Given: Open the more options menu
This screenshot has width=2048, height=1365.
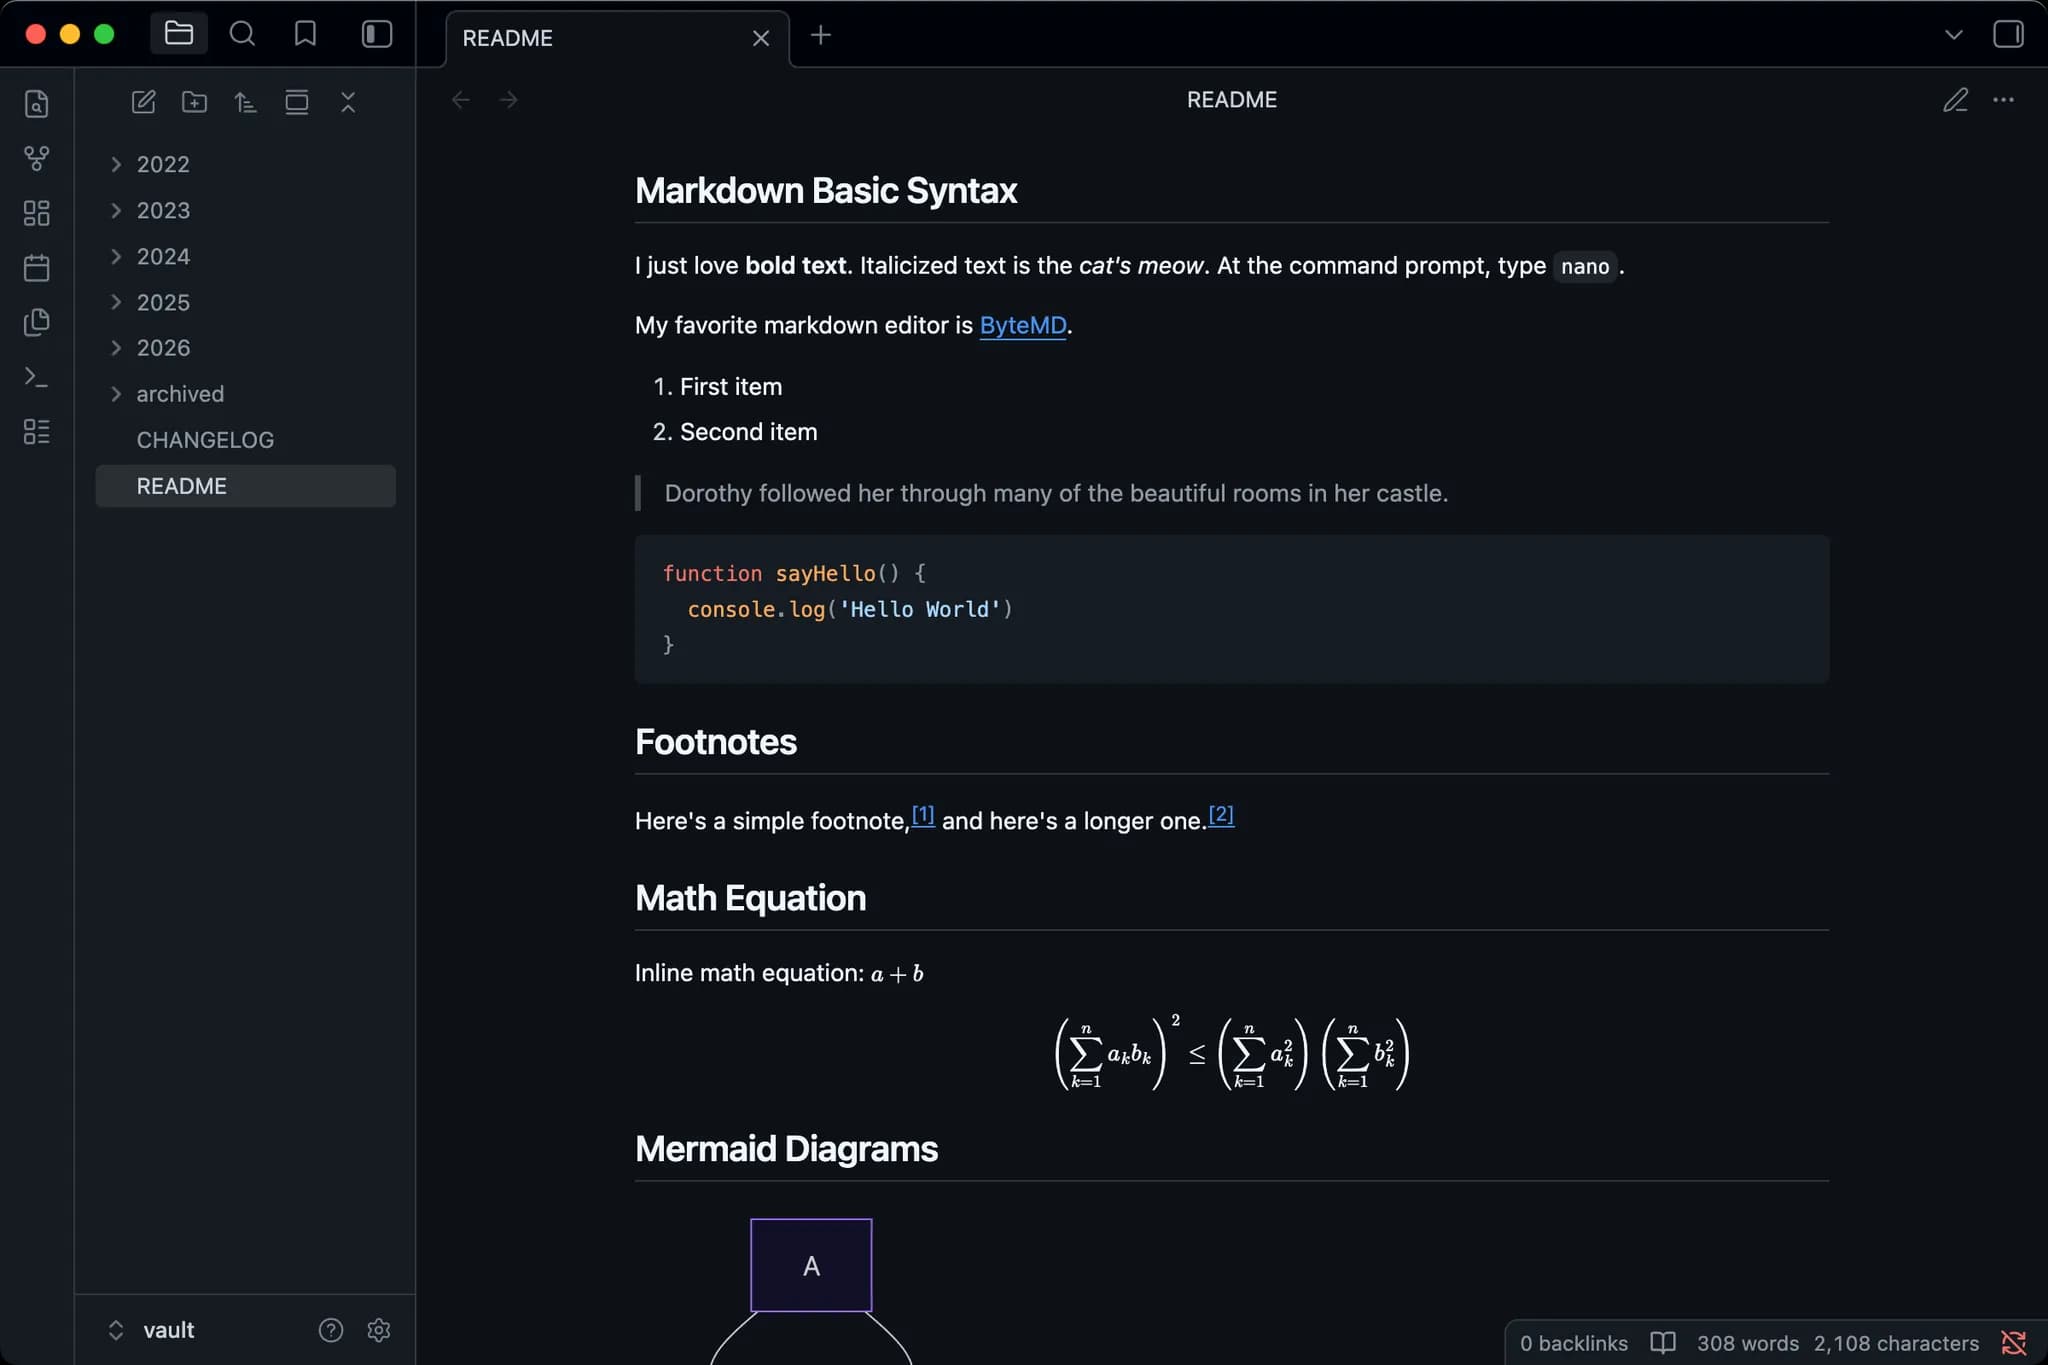Looking at the screenshot, I should pos(2003,100).
